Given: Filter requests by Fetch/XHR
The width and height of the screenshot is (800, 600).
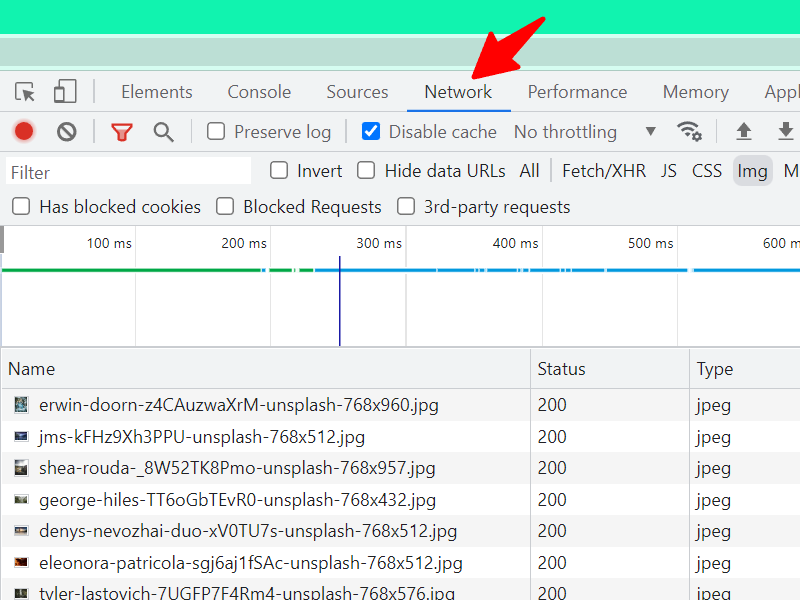Looking at the screenshot, I should (x=604, y=170).
